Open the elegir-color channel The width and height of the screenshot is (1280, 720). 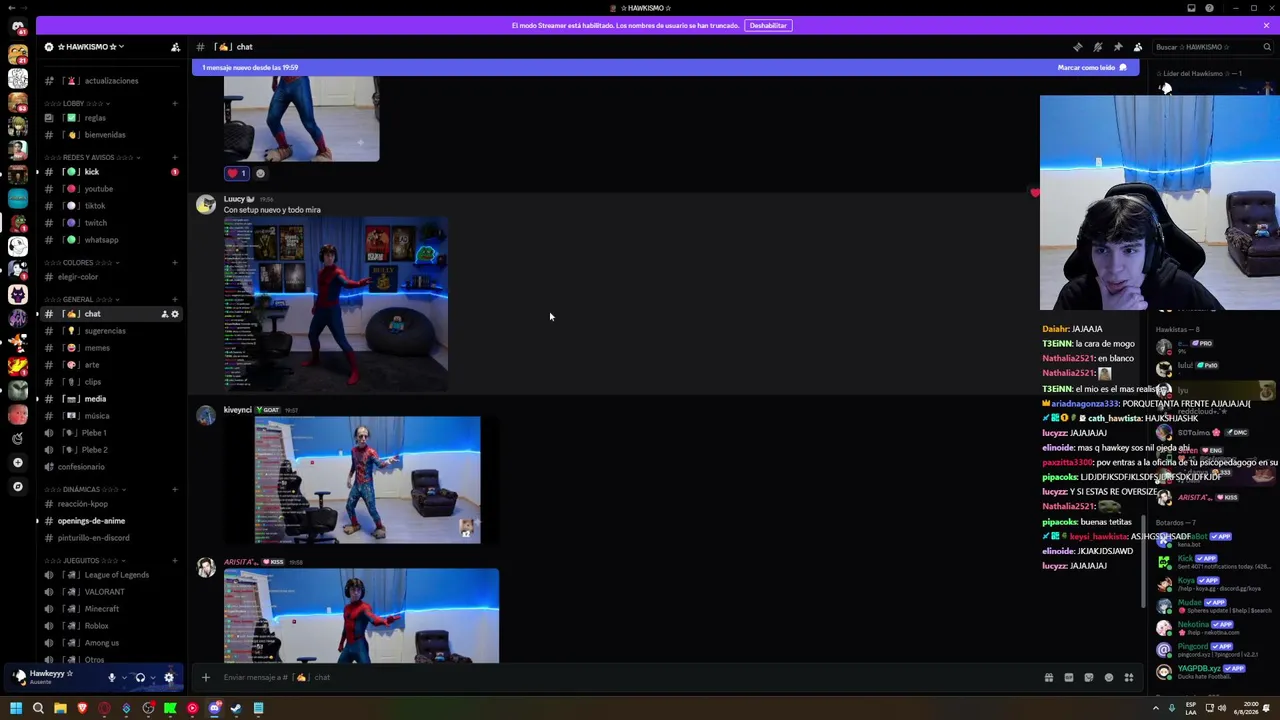tap(111, 277)
